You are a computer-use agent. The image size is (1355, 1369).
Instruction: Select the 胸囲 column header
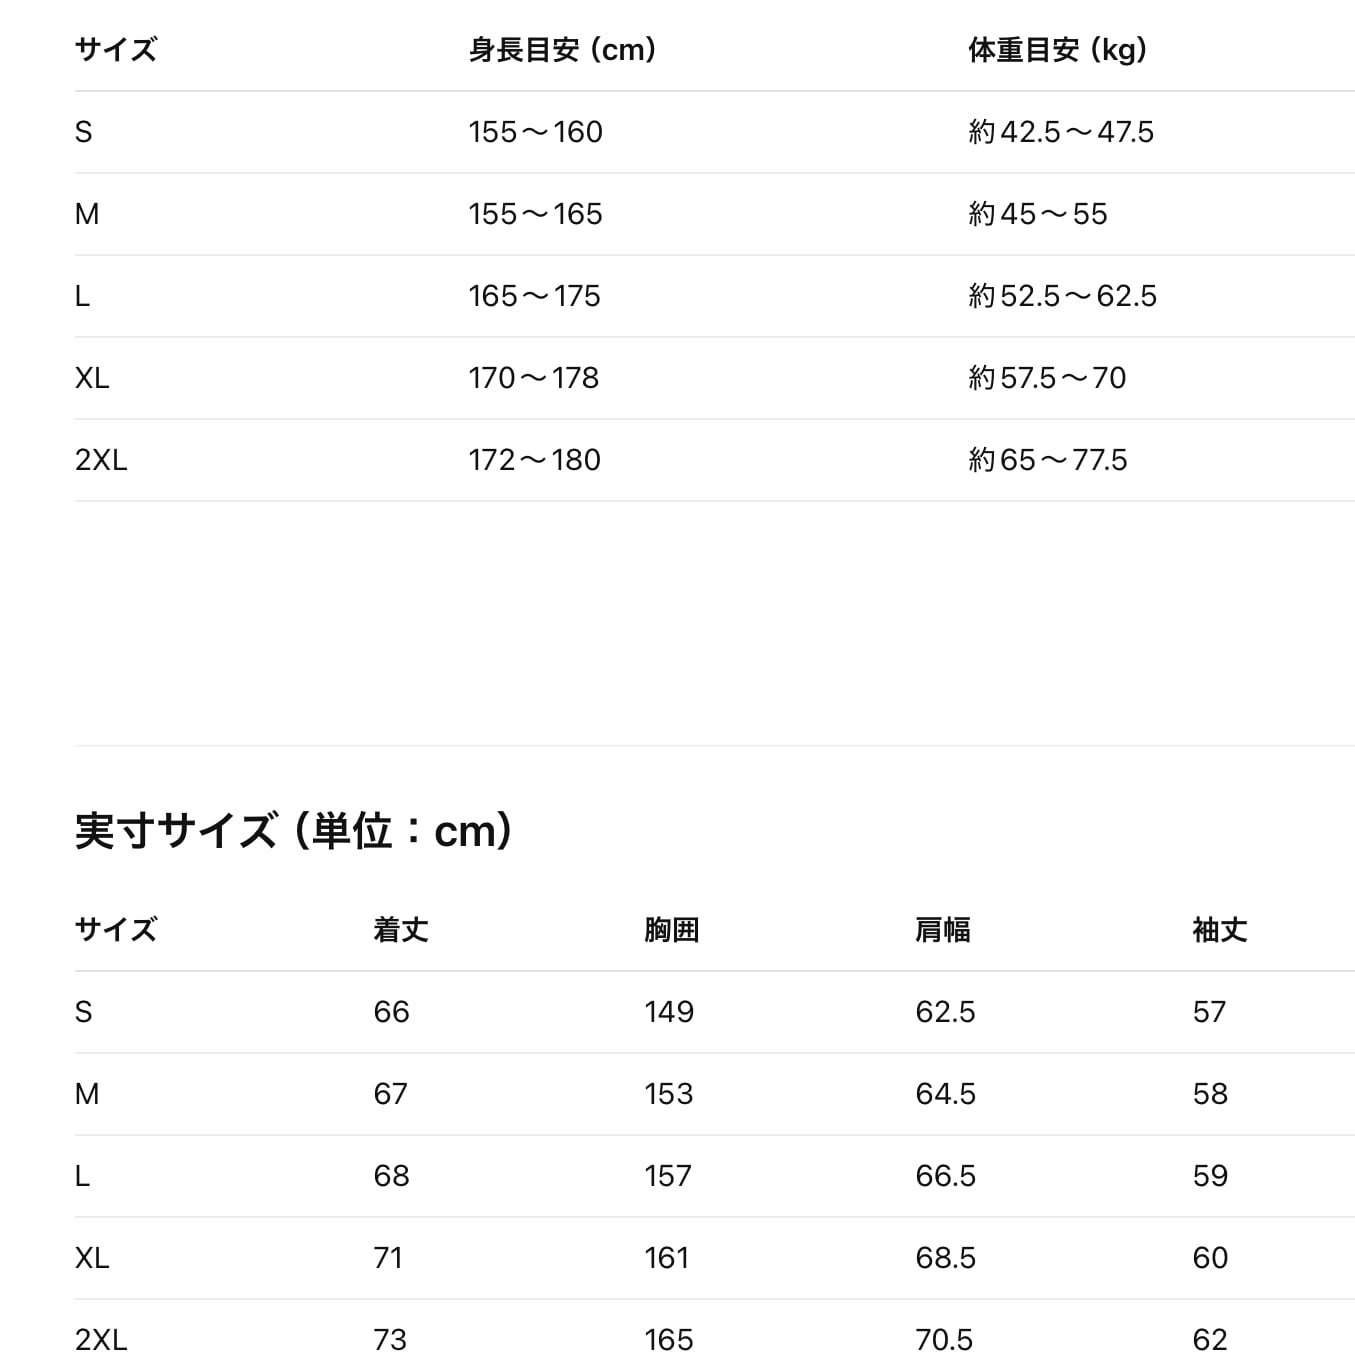click(x=671, y=930)
